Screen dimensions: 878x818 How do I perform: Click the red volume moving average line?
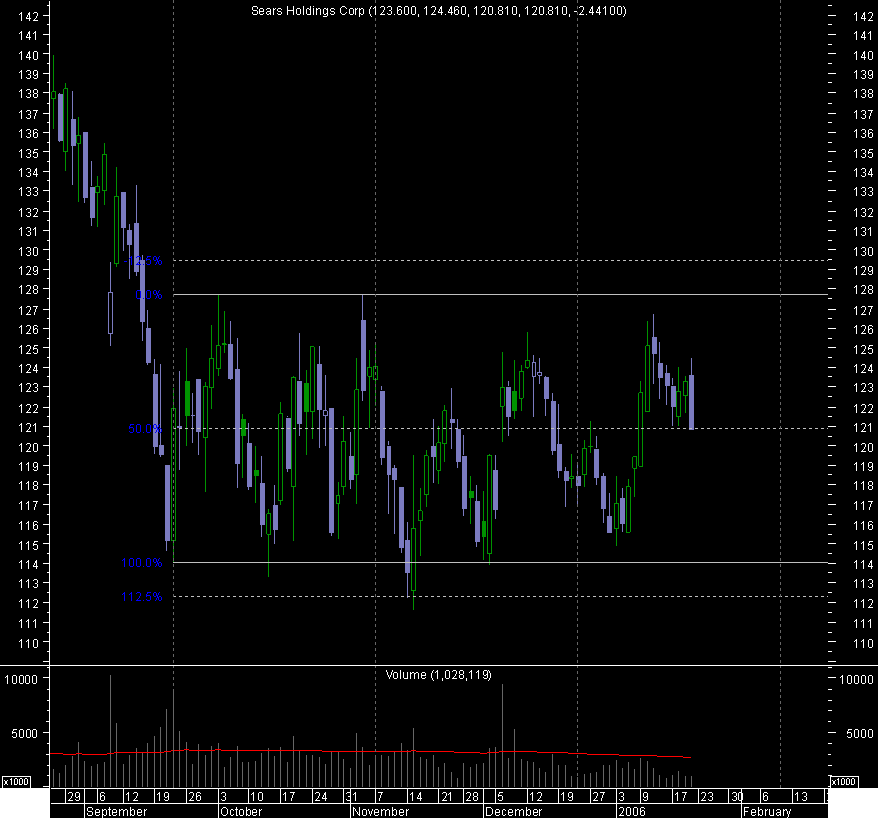pyautogui.click(x=370, y=751)
